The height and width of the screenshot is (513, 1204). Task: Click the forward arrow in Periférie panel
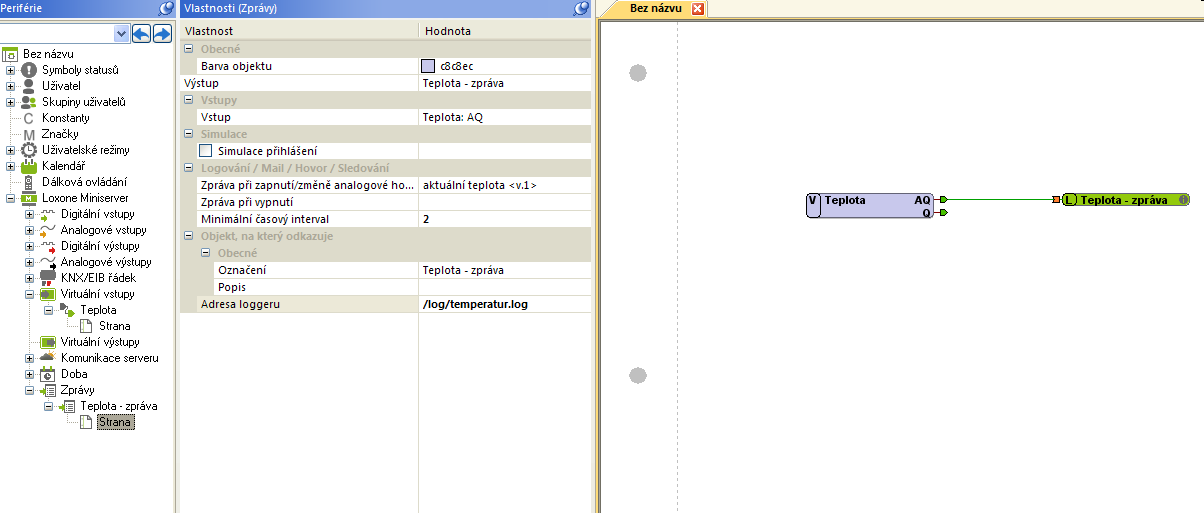[161, 34]
